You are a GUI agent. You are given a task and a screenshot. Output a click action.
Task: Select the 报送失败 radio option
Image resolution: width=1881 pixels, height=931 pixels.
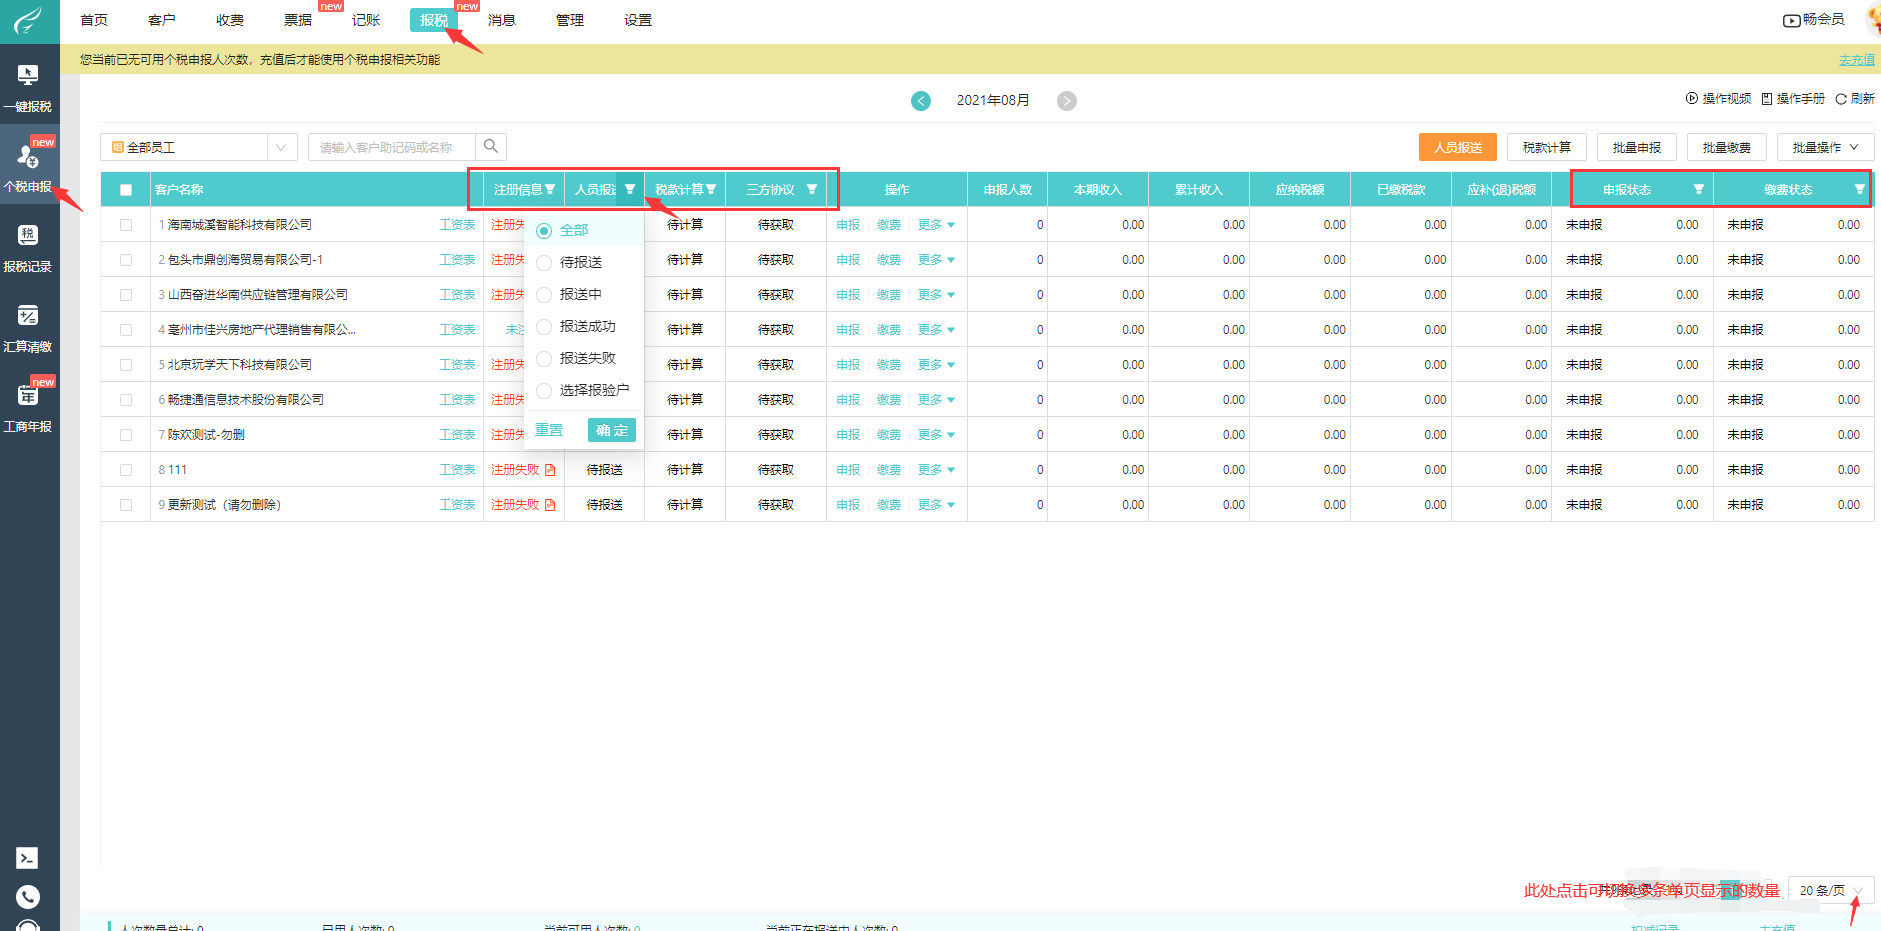[x=544, y=359]
